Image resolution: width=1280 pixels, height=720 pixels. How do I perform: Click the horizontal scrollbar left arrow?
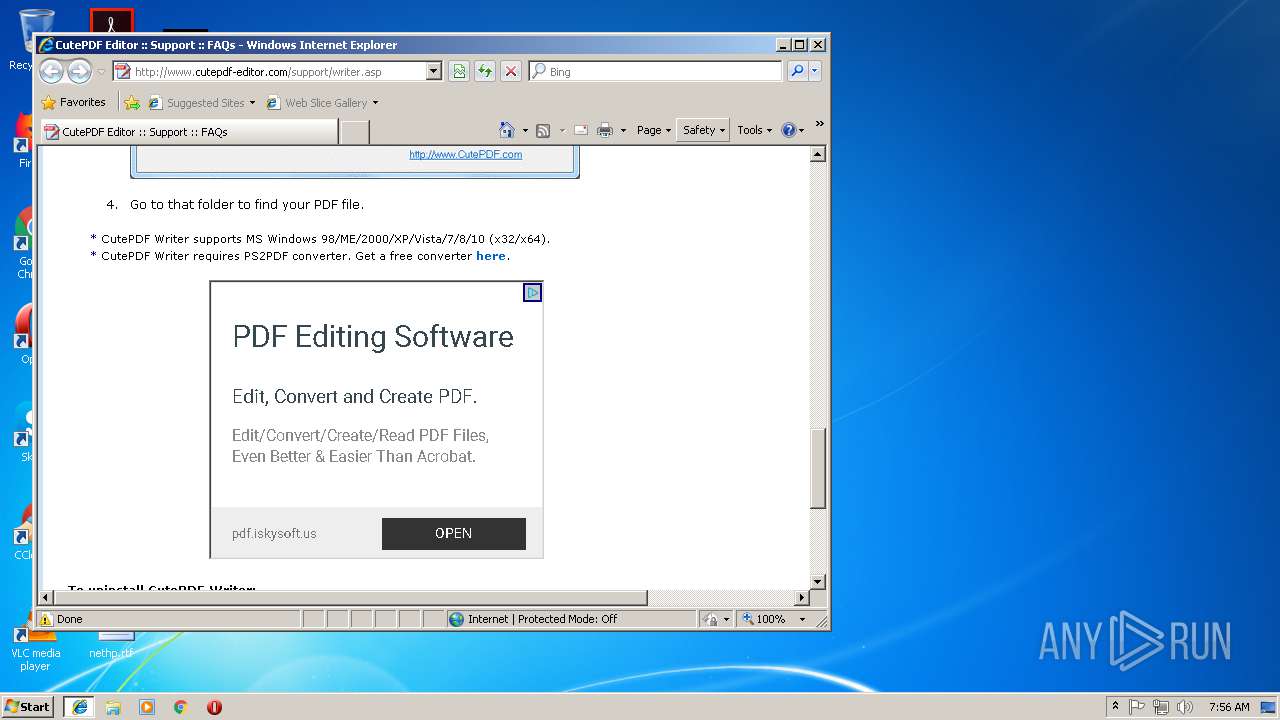(46, 597)
